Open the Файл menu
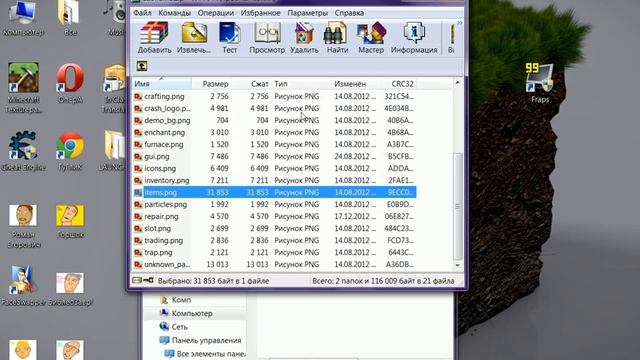 click(x=142, y=13)
